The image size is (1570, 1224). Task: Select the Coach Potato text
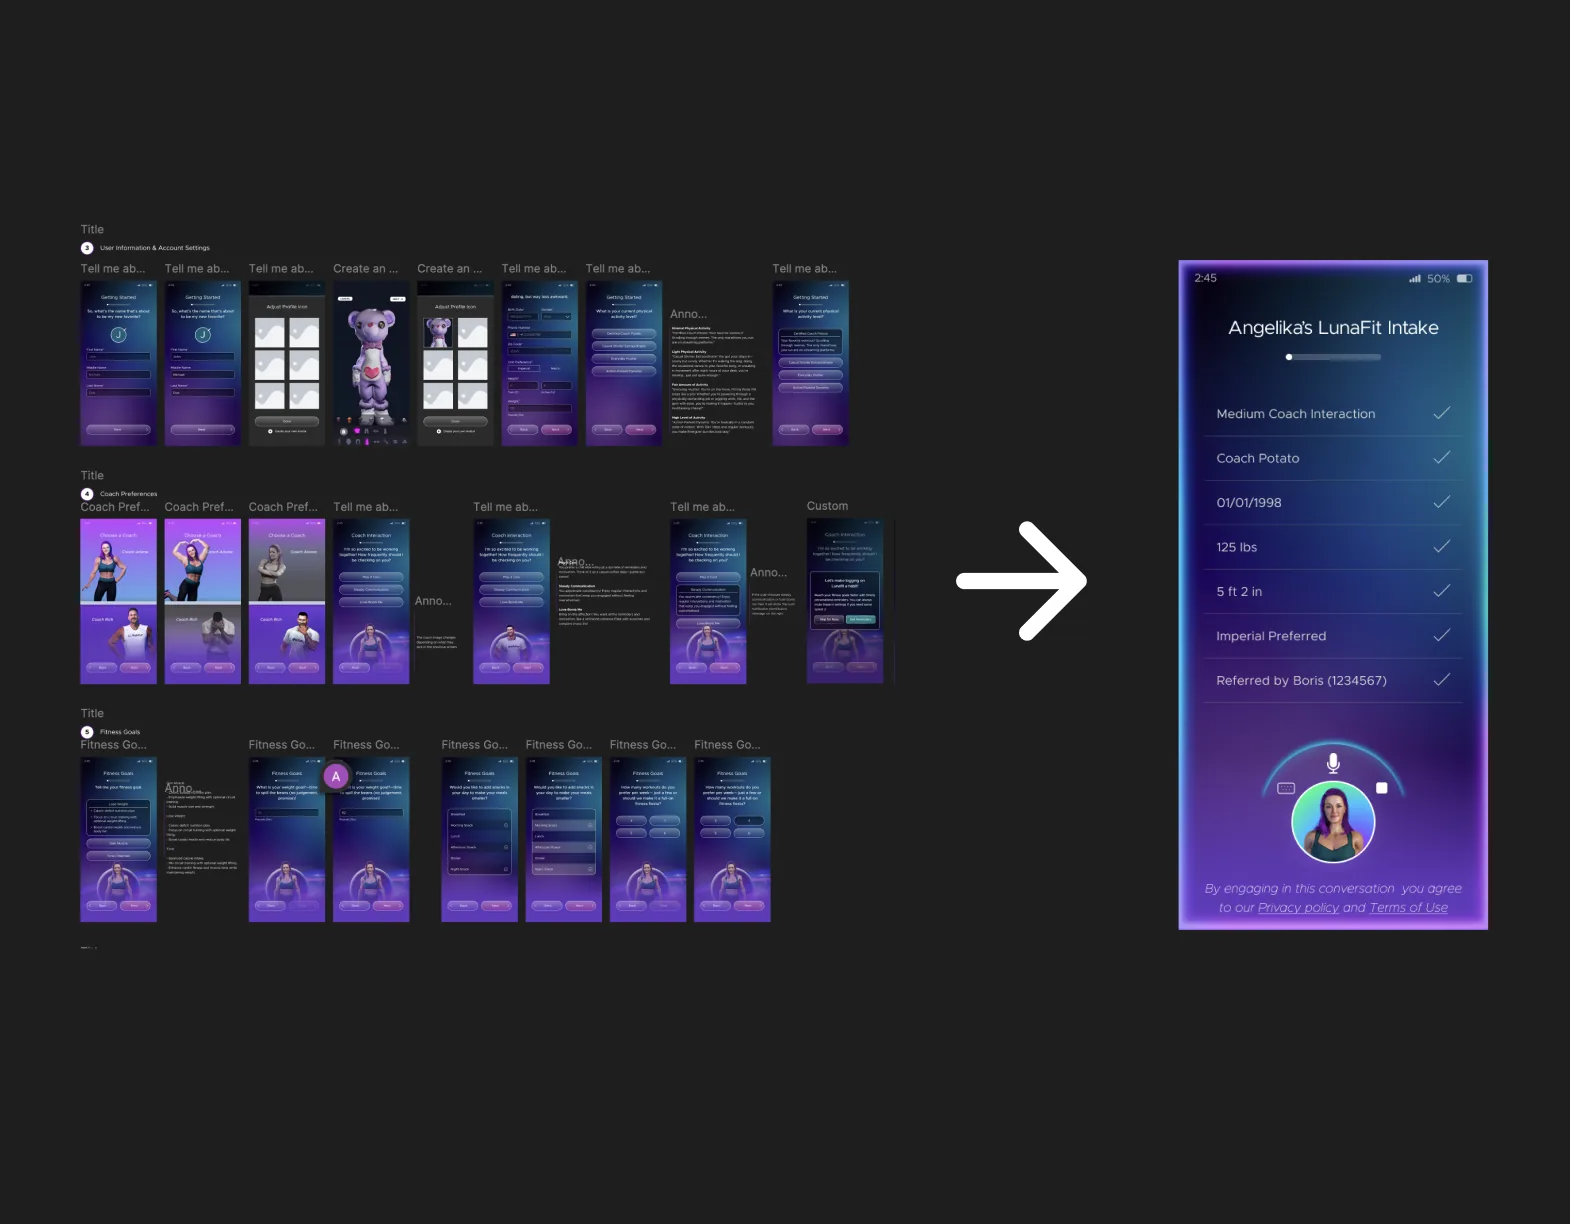click(1257, 458)
